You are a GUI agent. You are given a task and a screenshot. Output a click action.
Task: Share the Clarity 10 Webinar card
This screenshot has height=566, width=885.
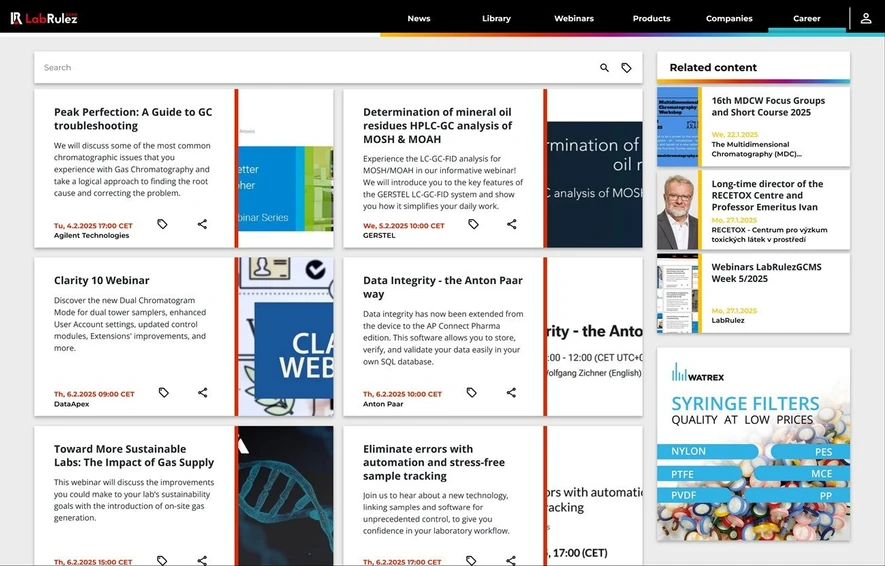tap(202, 392)
